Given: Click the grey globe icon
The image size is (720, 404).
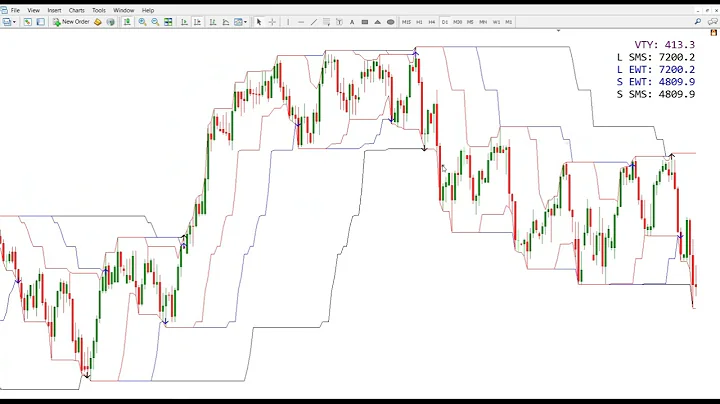Looking at the screenshot, I should point(110,22).
